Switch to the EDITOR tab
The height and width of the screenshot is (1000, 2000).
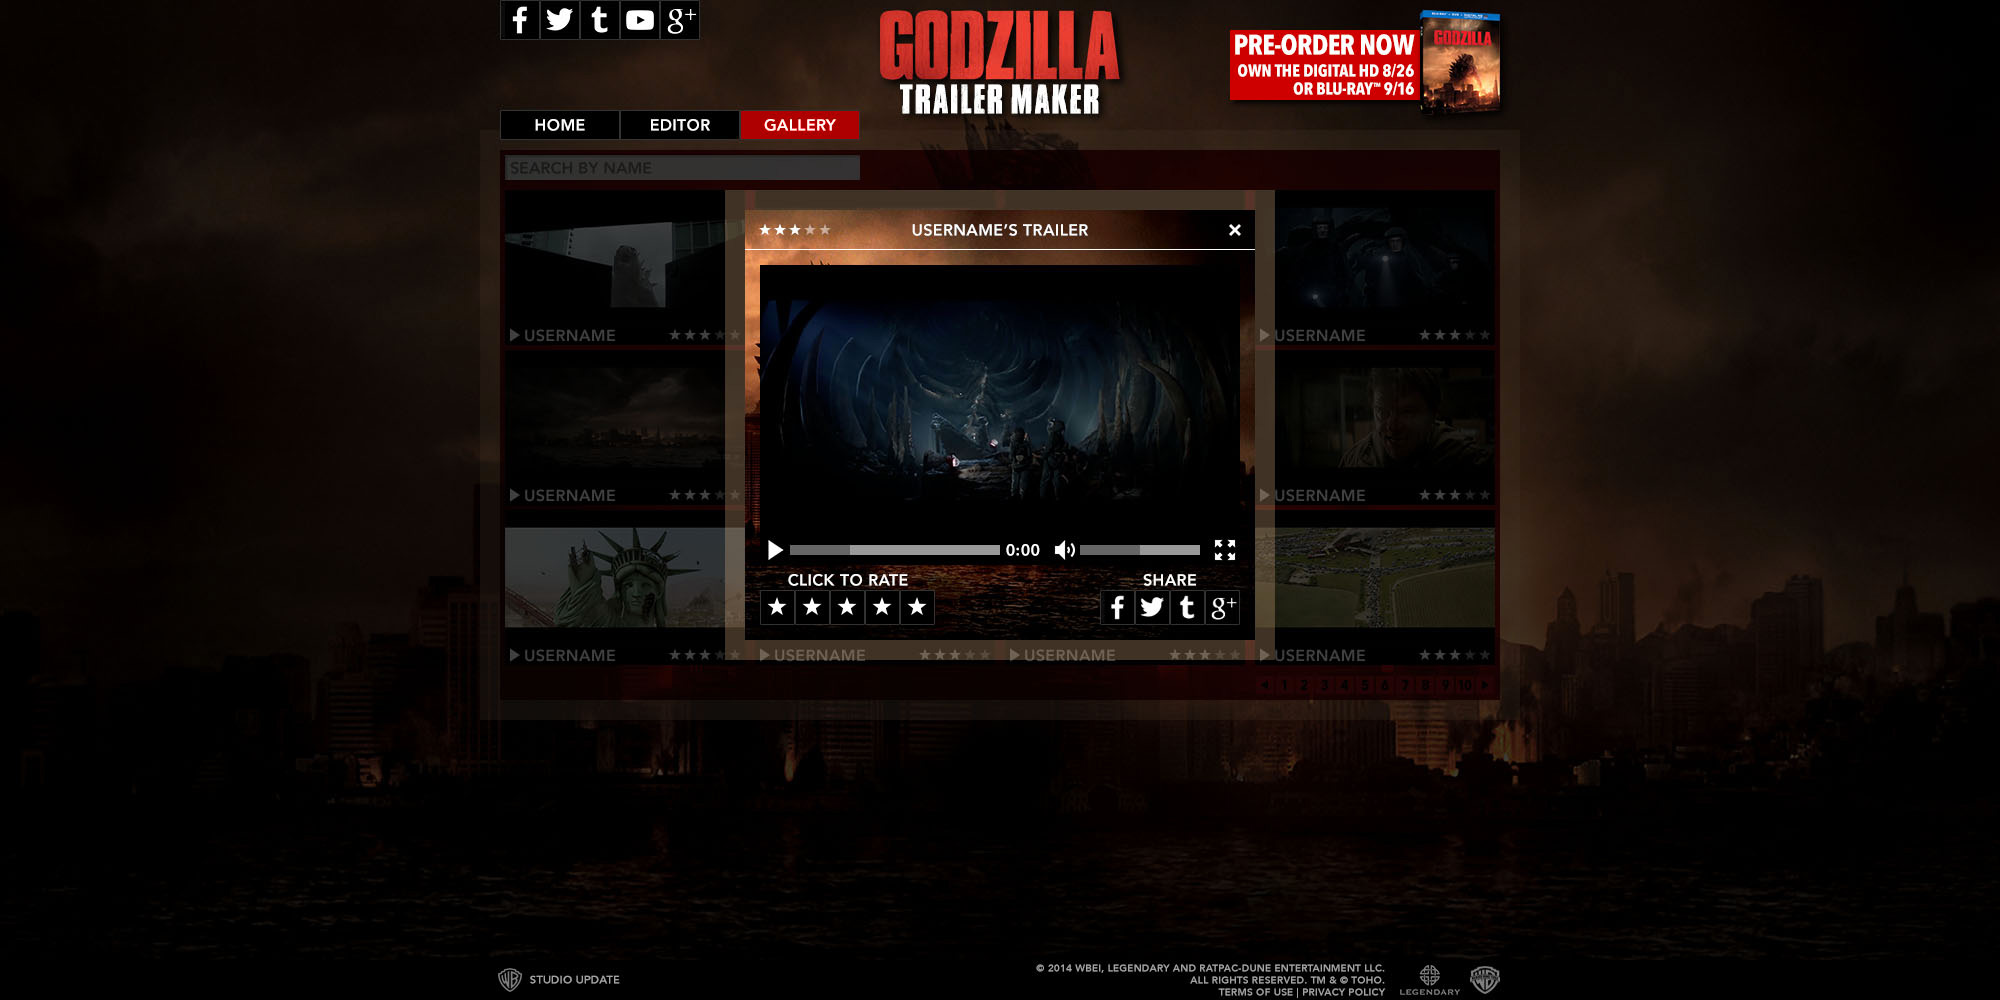(679, 125)
